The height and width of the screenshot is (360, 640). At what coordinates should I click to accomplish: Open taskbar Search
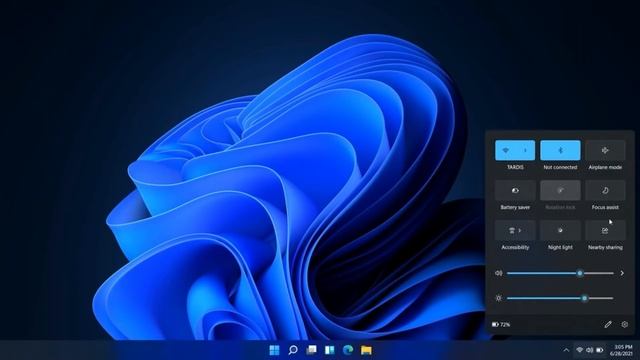click(293, 350)
